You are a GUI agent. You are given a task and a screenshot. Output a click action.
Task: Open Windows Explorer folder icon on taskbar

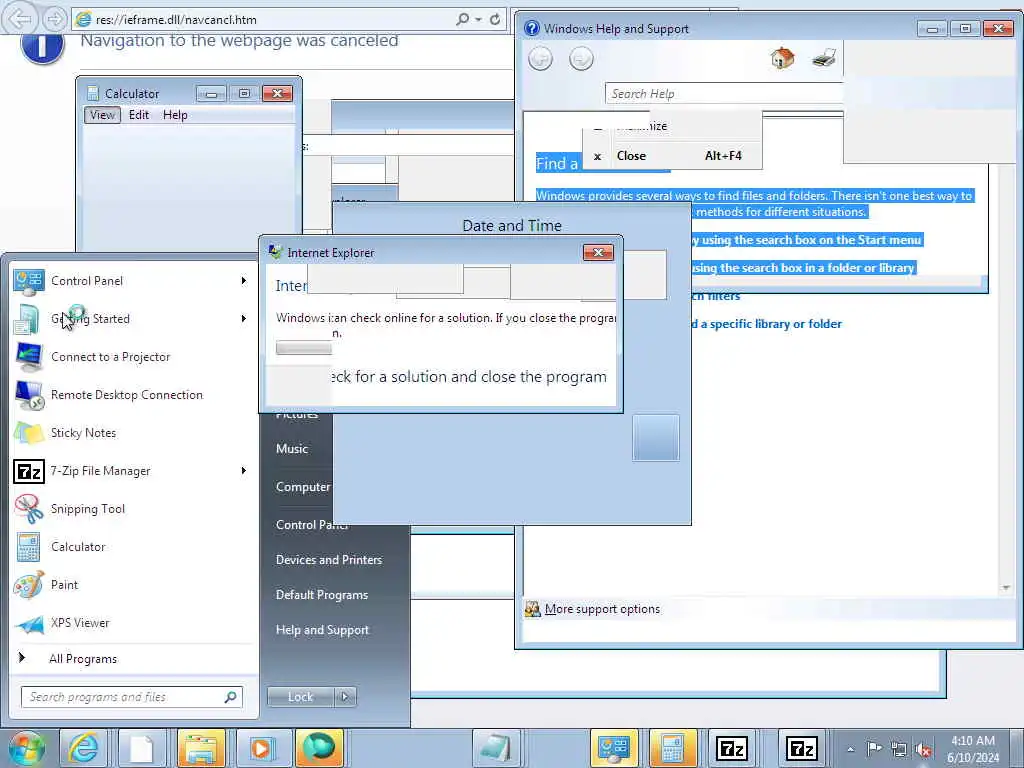pyautogui.click(x=201, y=748)
